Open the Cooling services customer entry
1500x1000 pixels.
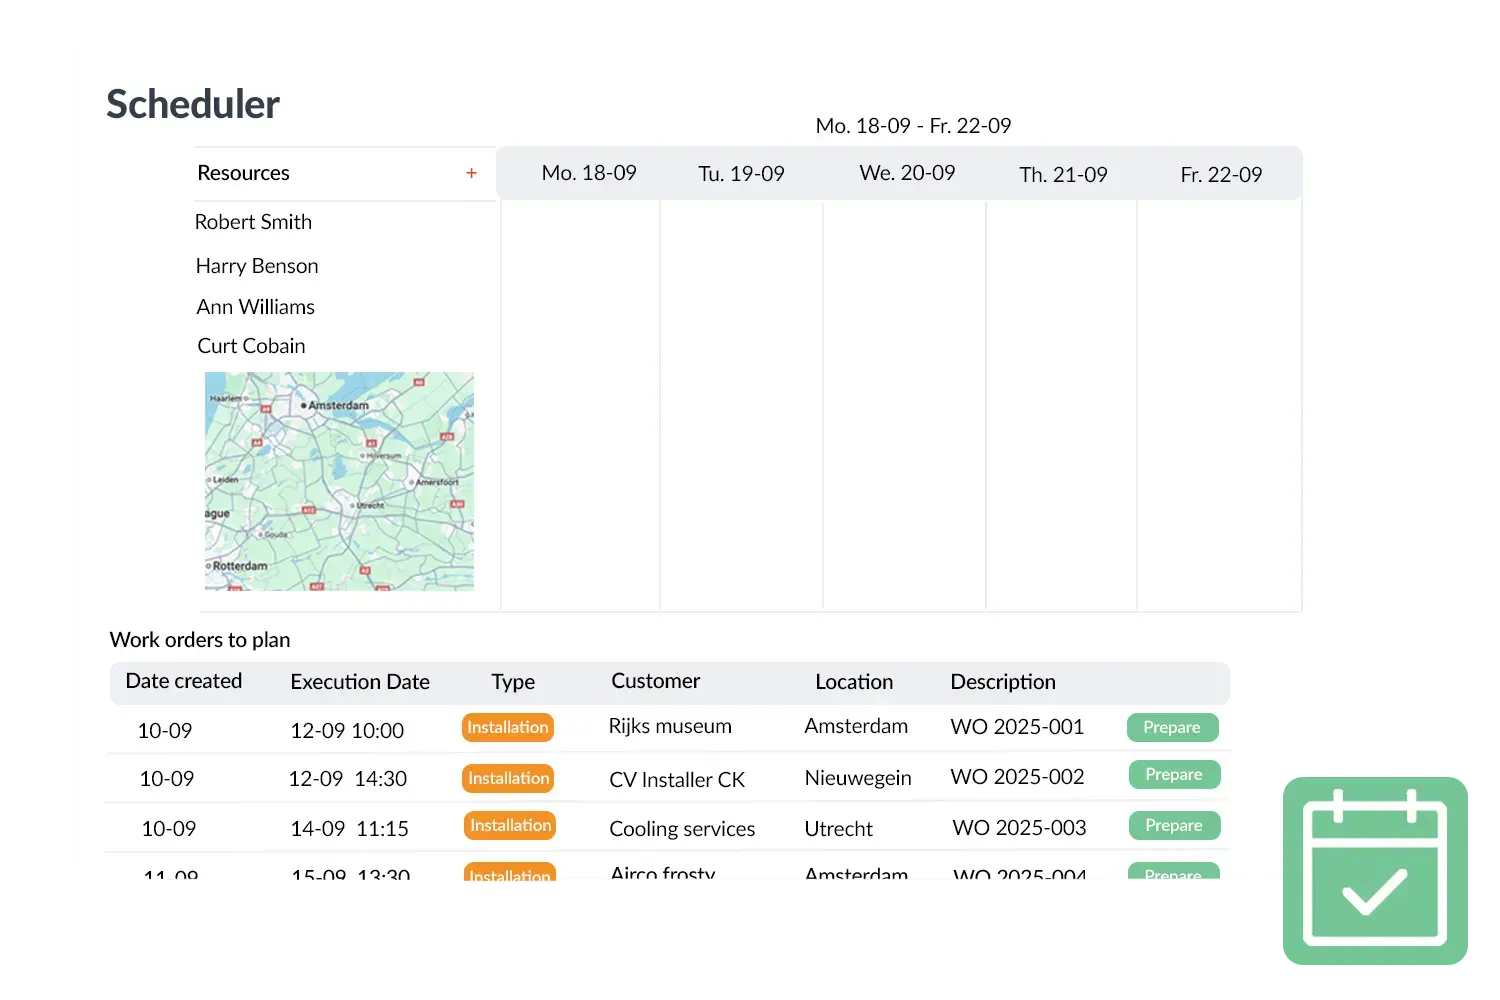click(x=682, y=829)
